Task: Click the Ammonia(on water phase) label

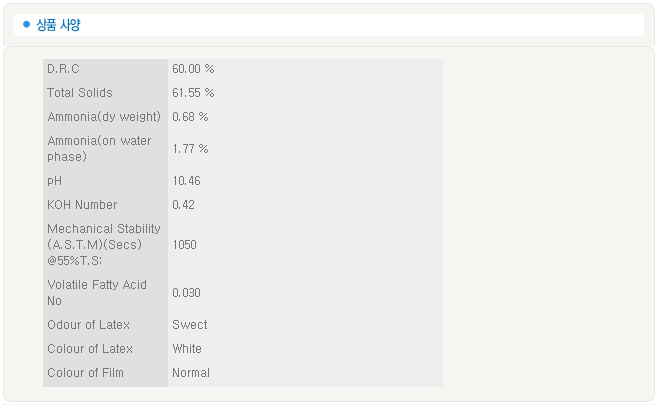Action: point(99,149)
